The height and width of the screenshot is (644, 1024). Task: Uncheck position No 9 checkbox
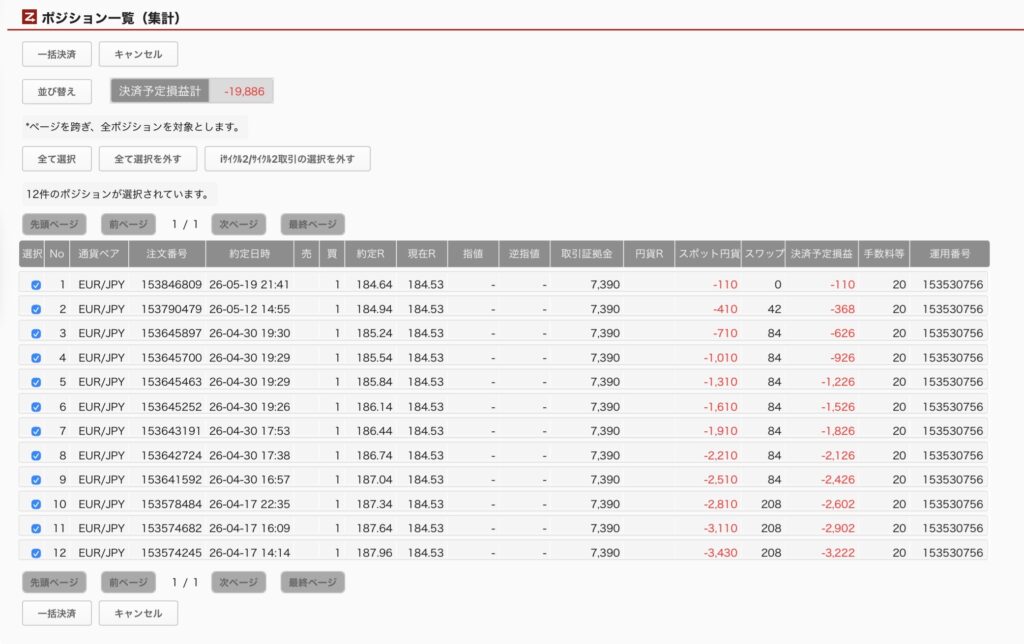36,479
